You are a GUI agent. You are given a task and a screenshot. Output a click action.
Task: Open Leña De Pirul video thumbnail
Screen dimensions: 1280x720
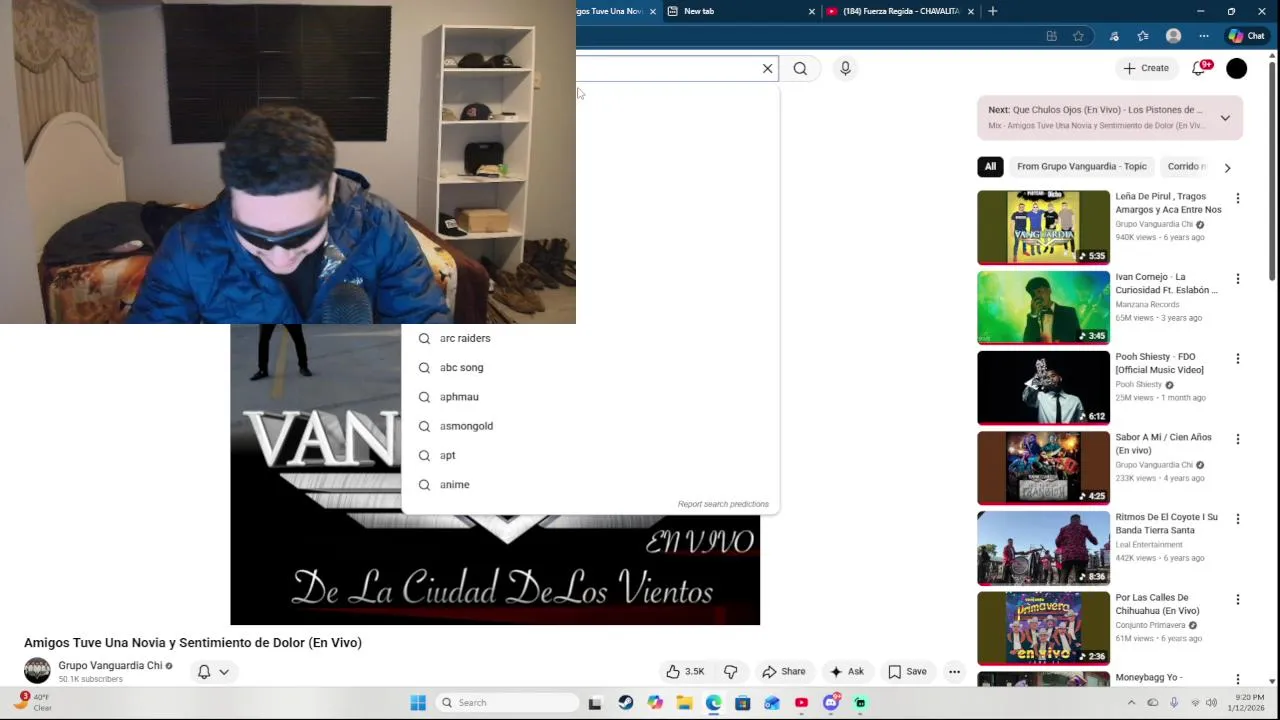coord(1043,227)
